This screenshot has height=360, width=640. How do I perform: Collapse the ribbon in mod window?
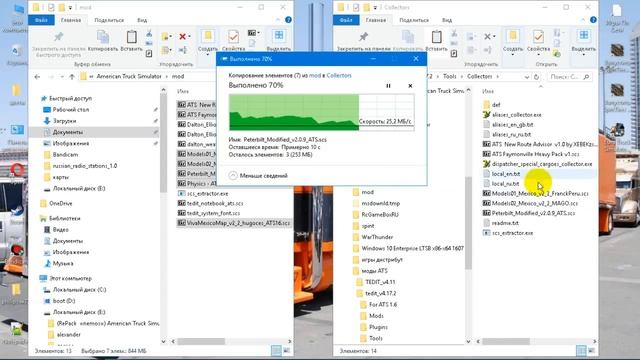pyautogui.click(x=278, y=20)
